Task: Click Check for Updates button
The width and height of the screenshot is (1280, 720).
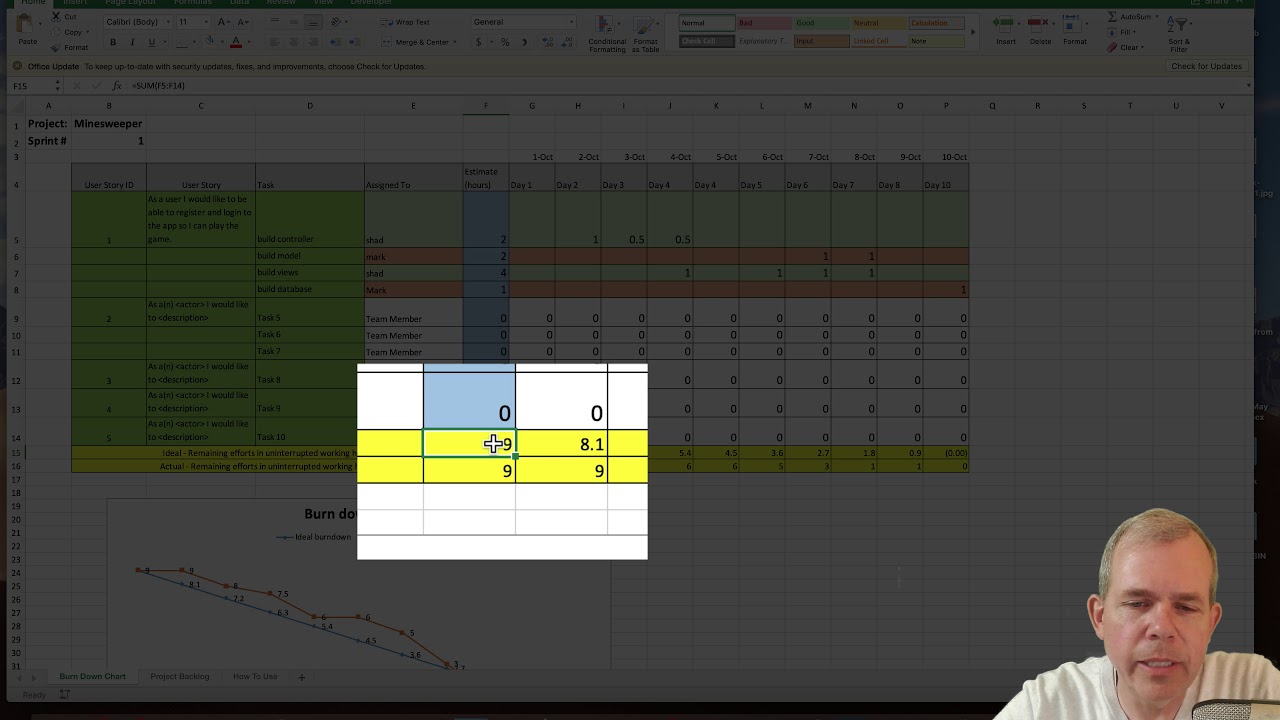Action: [x=1206, y=66]
